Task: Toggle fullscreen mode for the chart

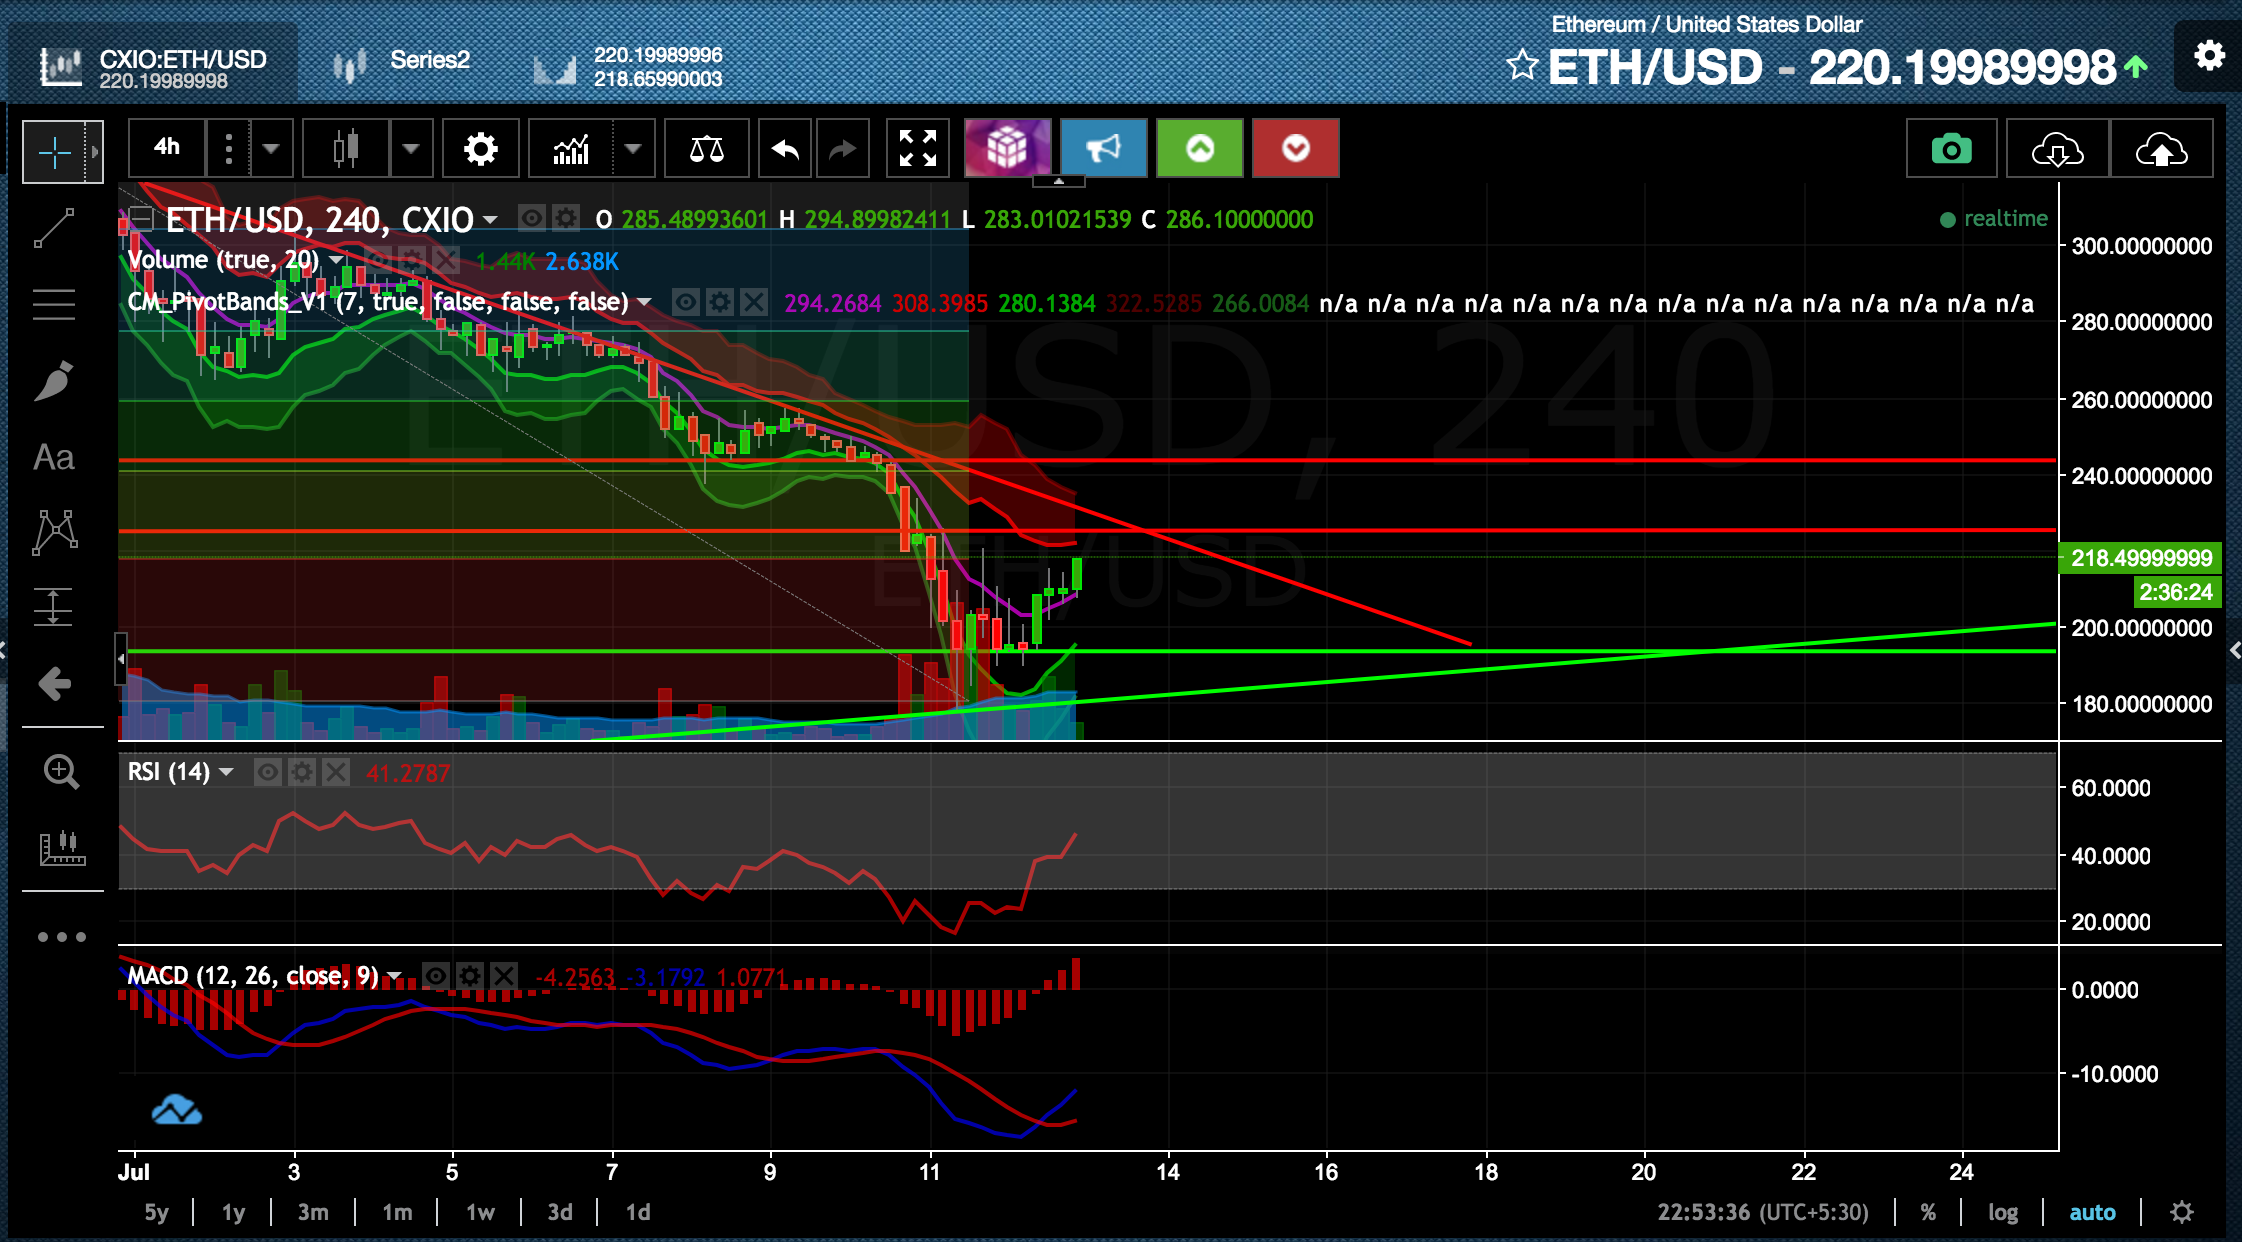Action: pos(917,150)
